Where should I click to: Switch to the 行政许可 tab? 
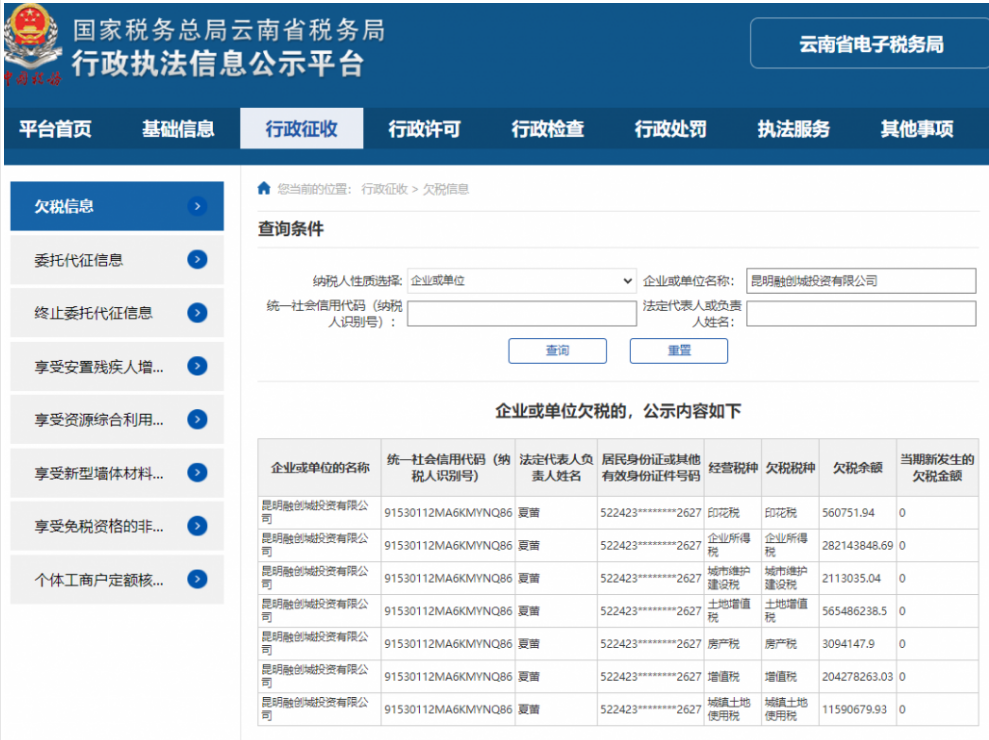424,129
